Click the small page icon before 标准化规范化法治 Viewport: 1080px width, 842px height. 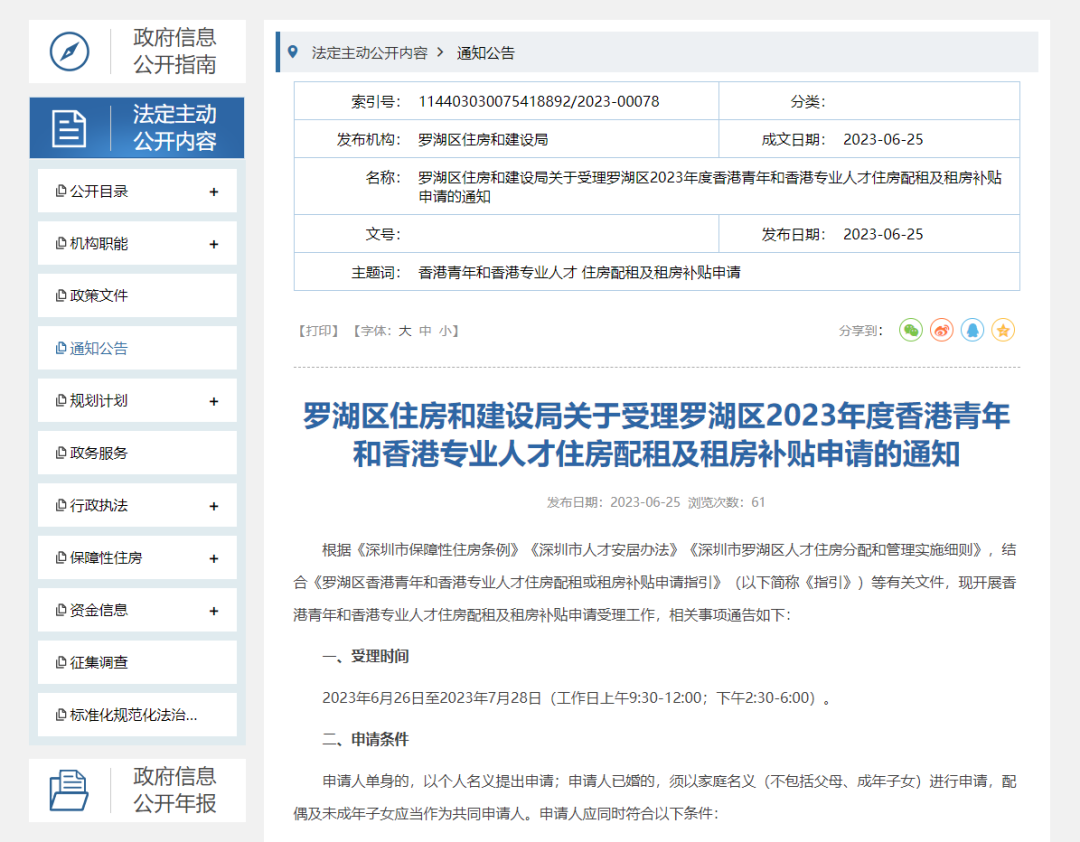tap(61, 715)
